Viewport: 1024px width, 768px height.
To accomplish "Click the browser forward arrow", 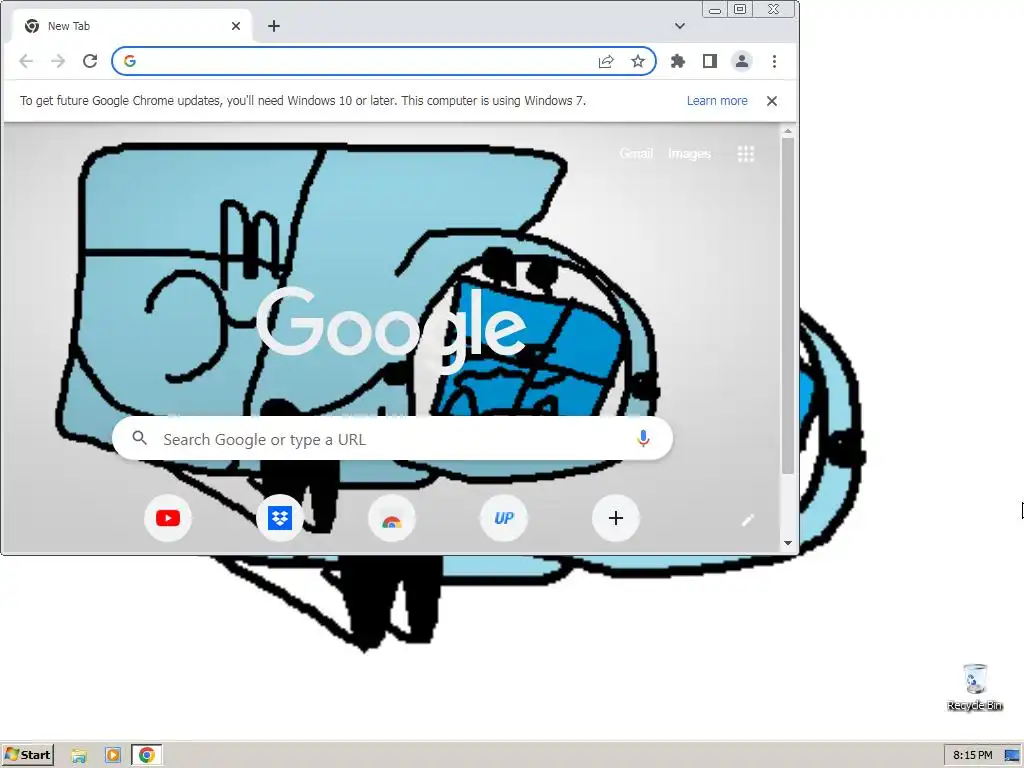I will click(x=58, y=61).
